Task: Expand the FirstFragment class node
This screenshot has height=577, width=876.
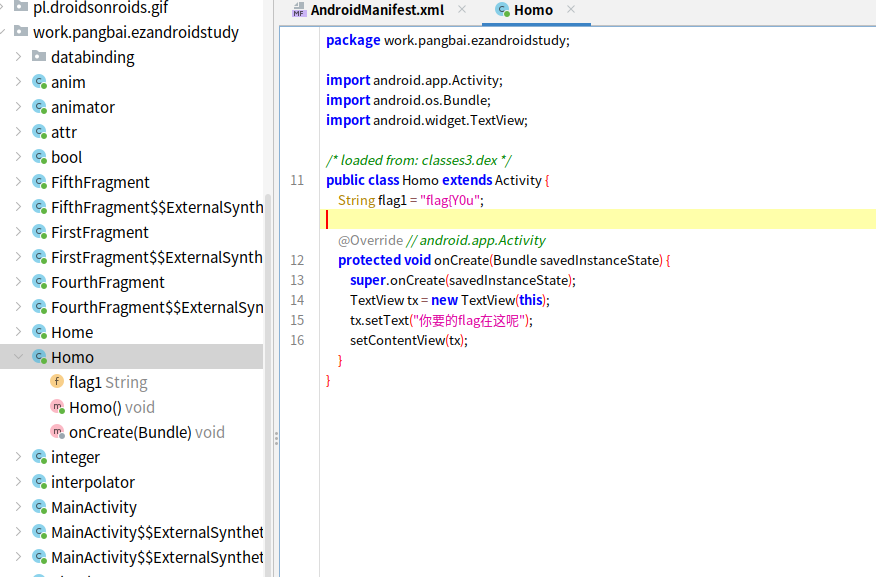Action: click(x=19, y=232)
